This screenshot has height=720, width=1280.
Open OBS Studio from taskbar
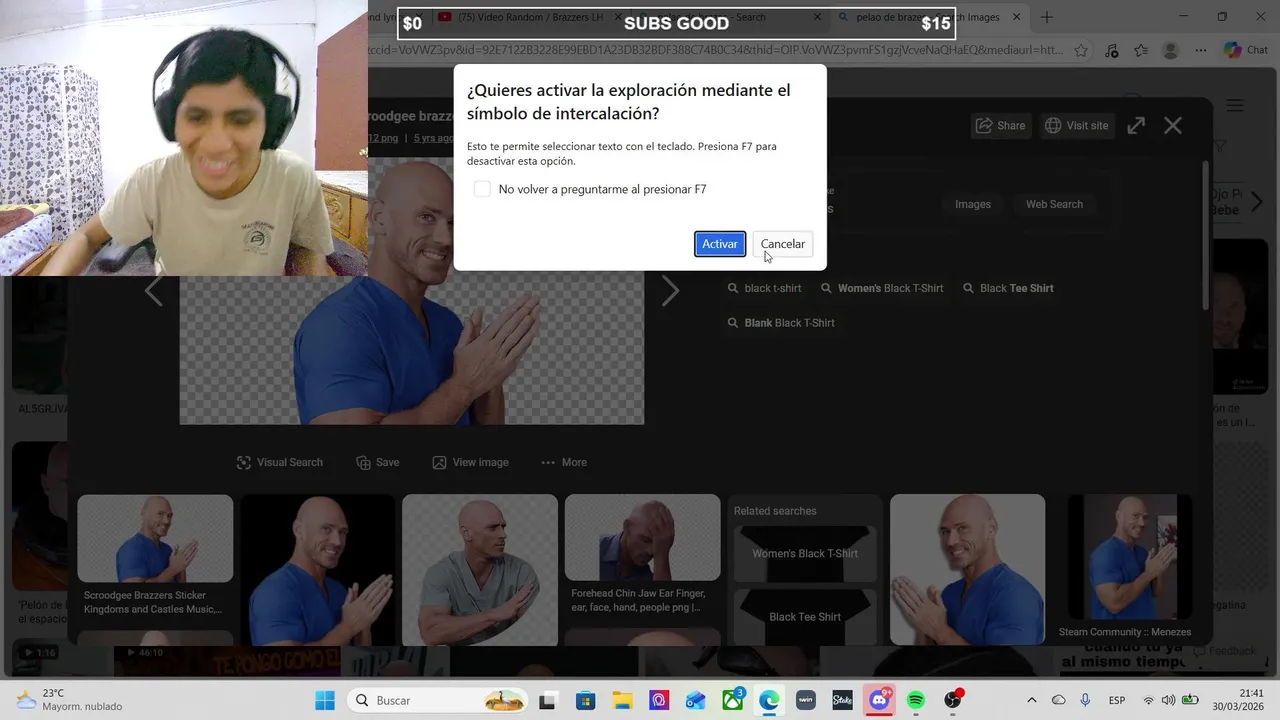pos(953,700)
